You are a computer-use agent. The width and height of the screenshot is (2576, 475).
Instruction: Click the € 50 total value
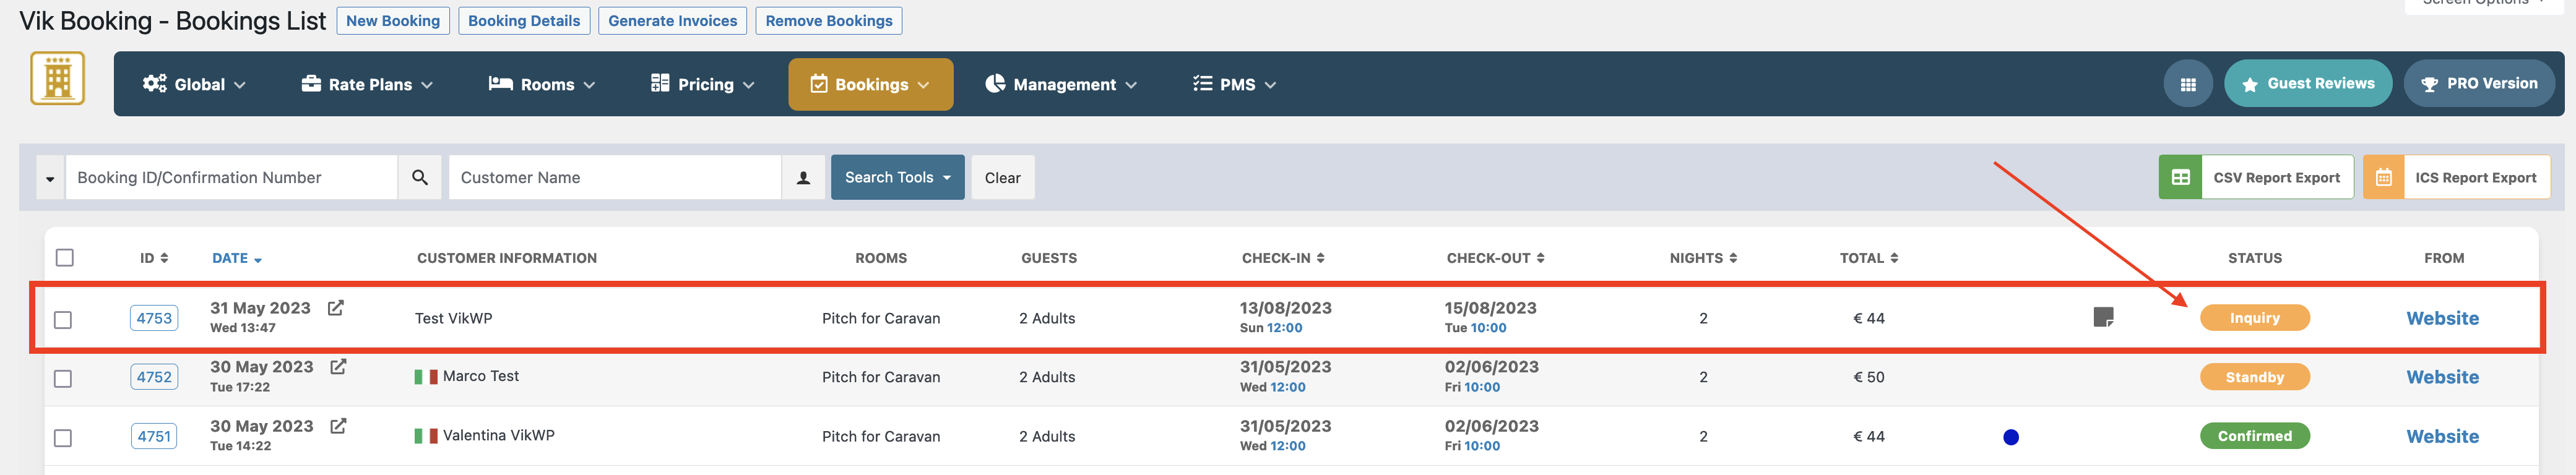1868,377
